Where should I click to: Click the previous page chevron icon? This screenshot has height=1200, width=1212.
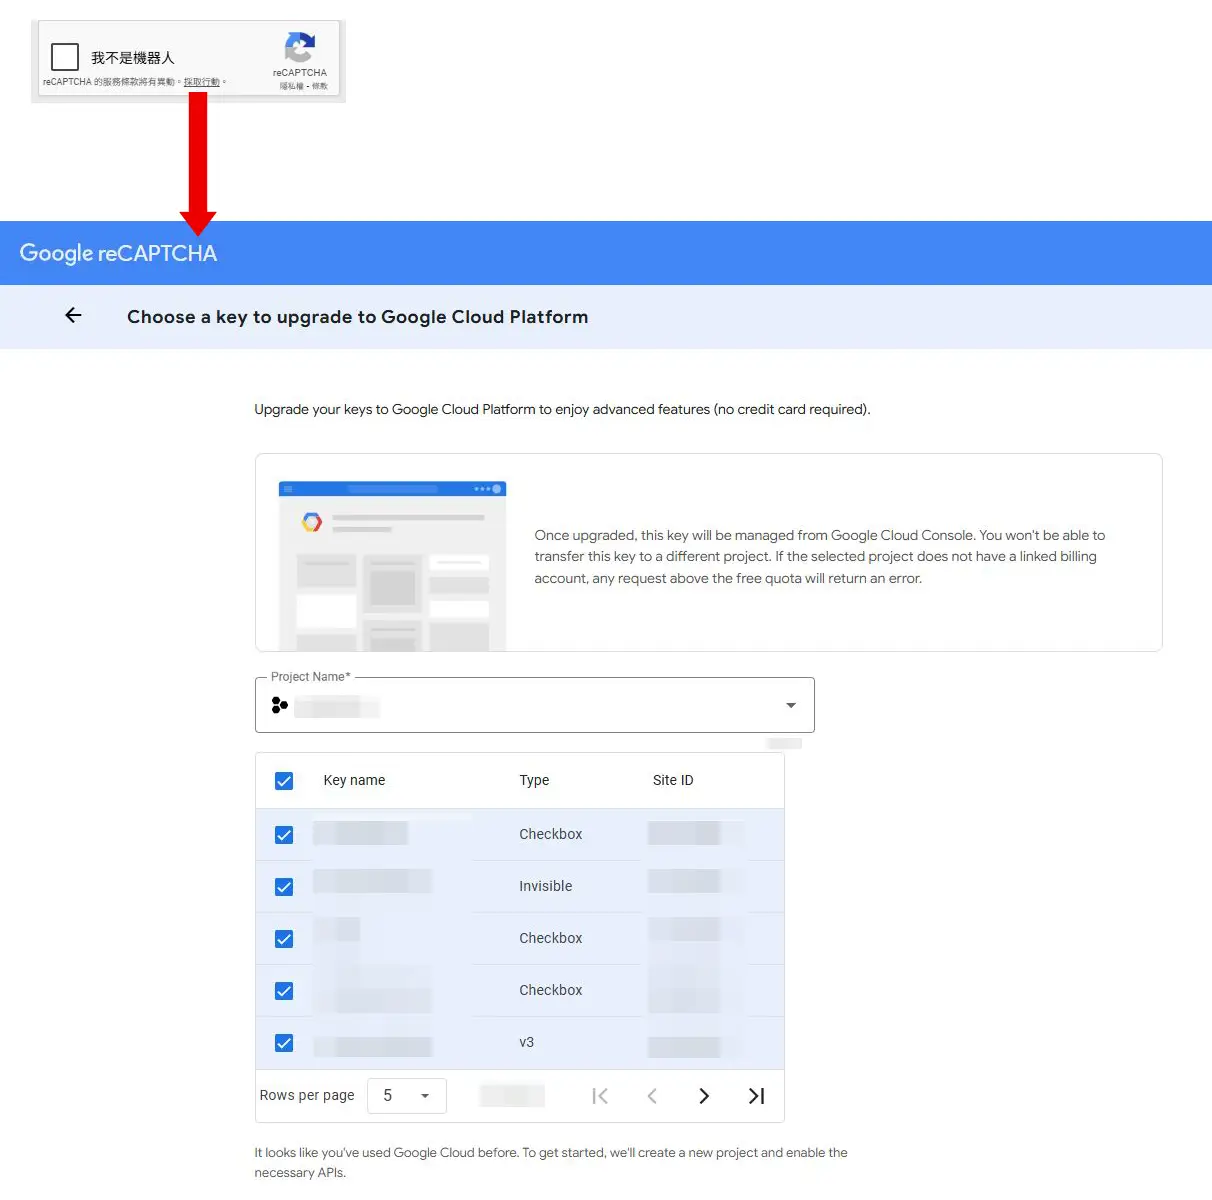click(652, 1096)
